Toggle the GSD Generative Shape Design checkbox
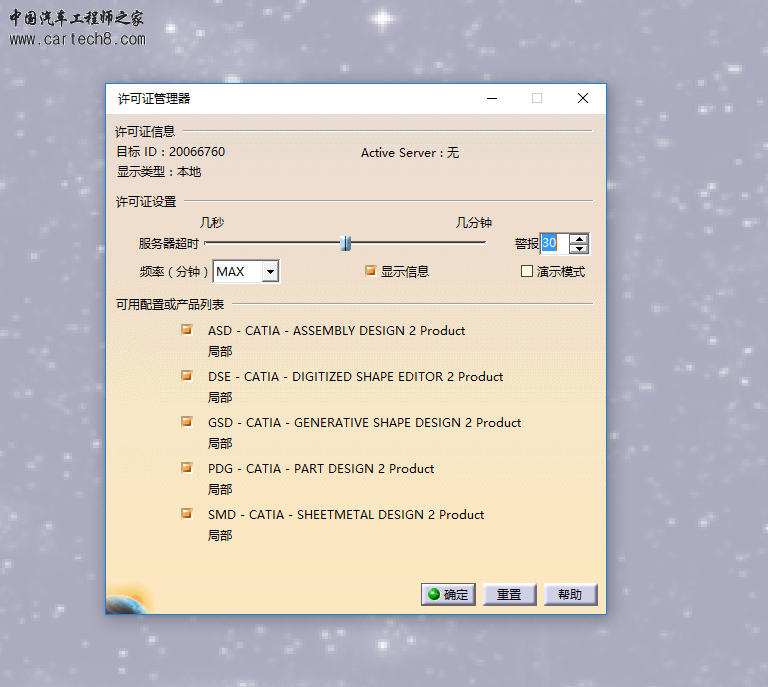This screenshot has height=687, width=768. (187, 422)
